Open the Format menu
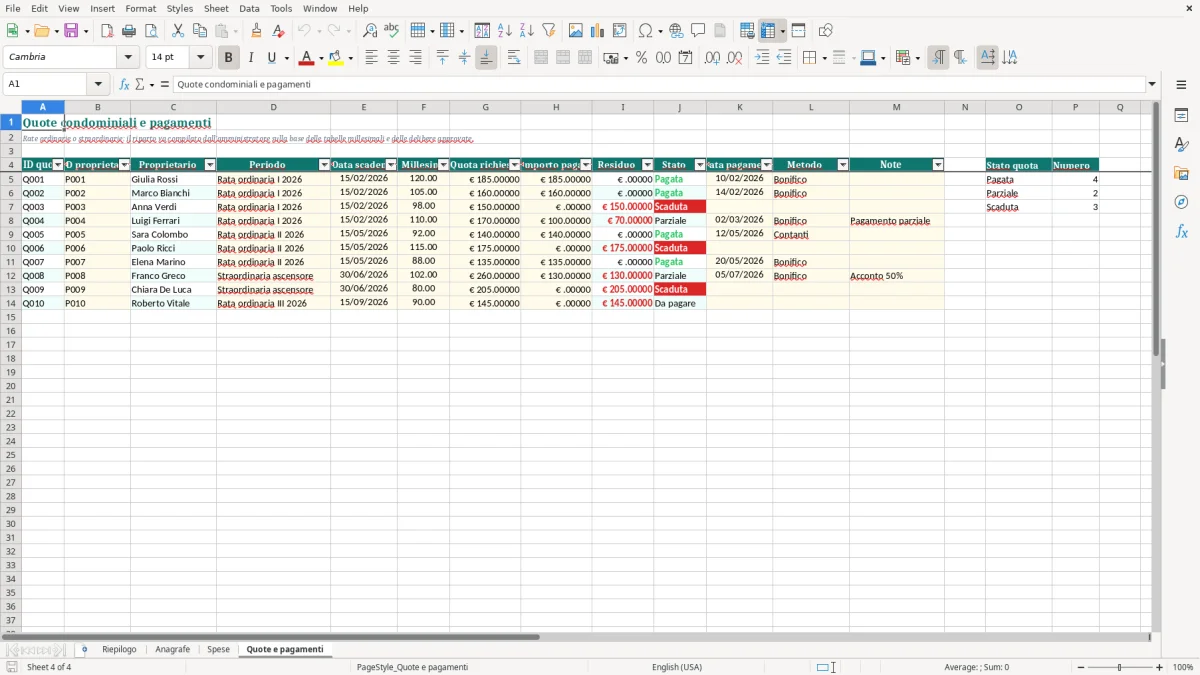Viewport: 1200px width, 675px height. (x=140, y=8)
